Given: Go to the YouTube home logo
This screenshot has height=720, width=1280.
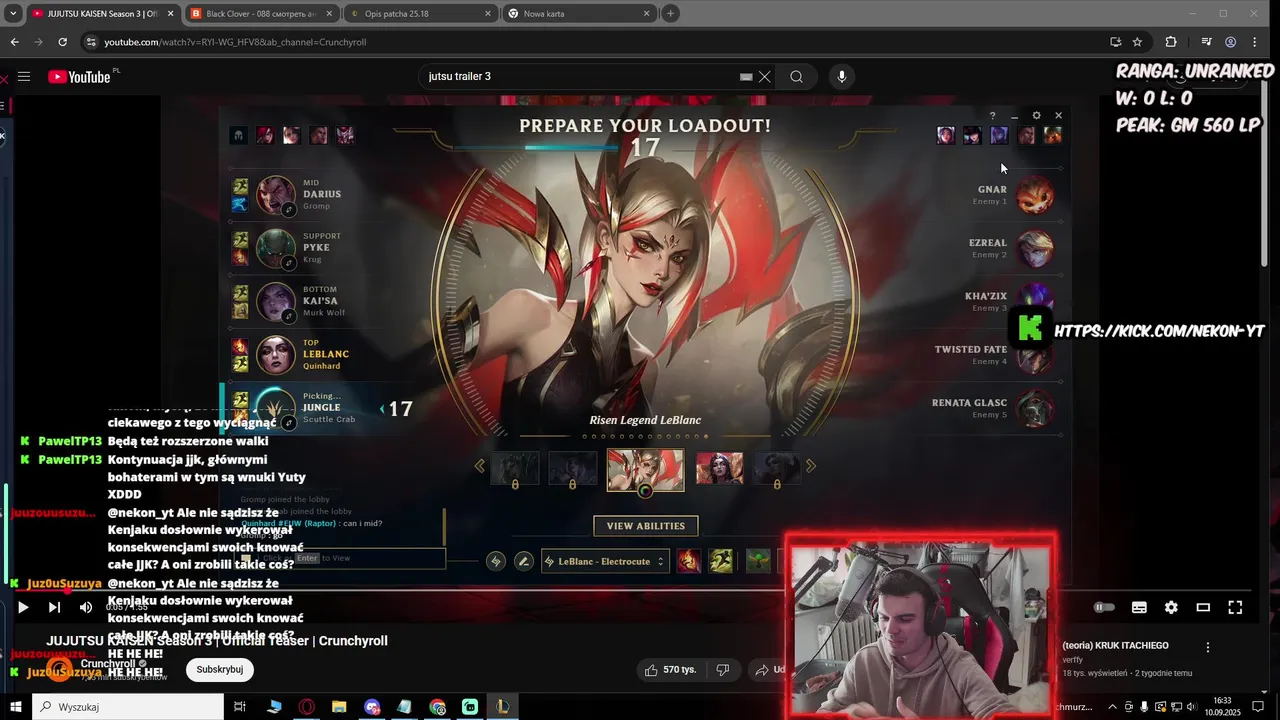Looking at the screenshot, I should coord(79,77).
